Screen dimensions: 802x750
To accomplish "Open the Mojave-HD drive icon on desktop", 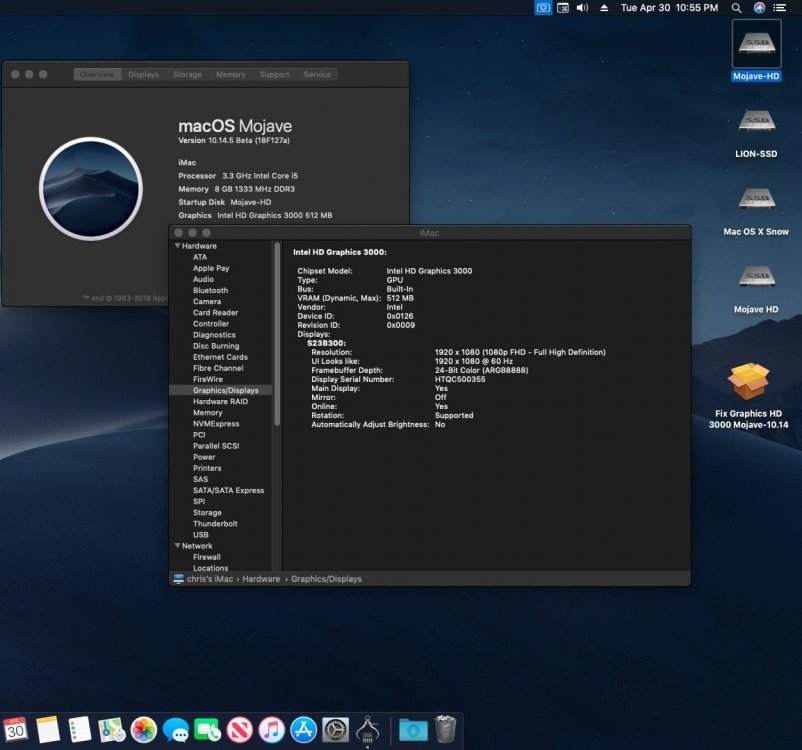I will [x=756, y=43].
